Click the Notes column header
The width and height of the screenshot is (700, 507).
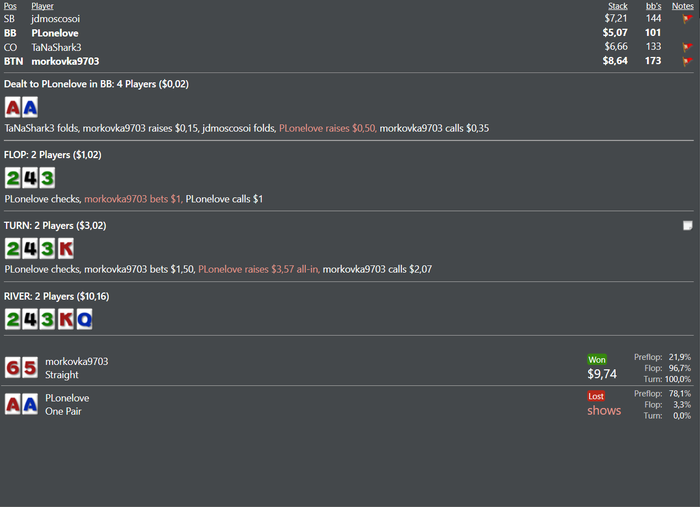(683, 6)
